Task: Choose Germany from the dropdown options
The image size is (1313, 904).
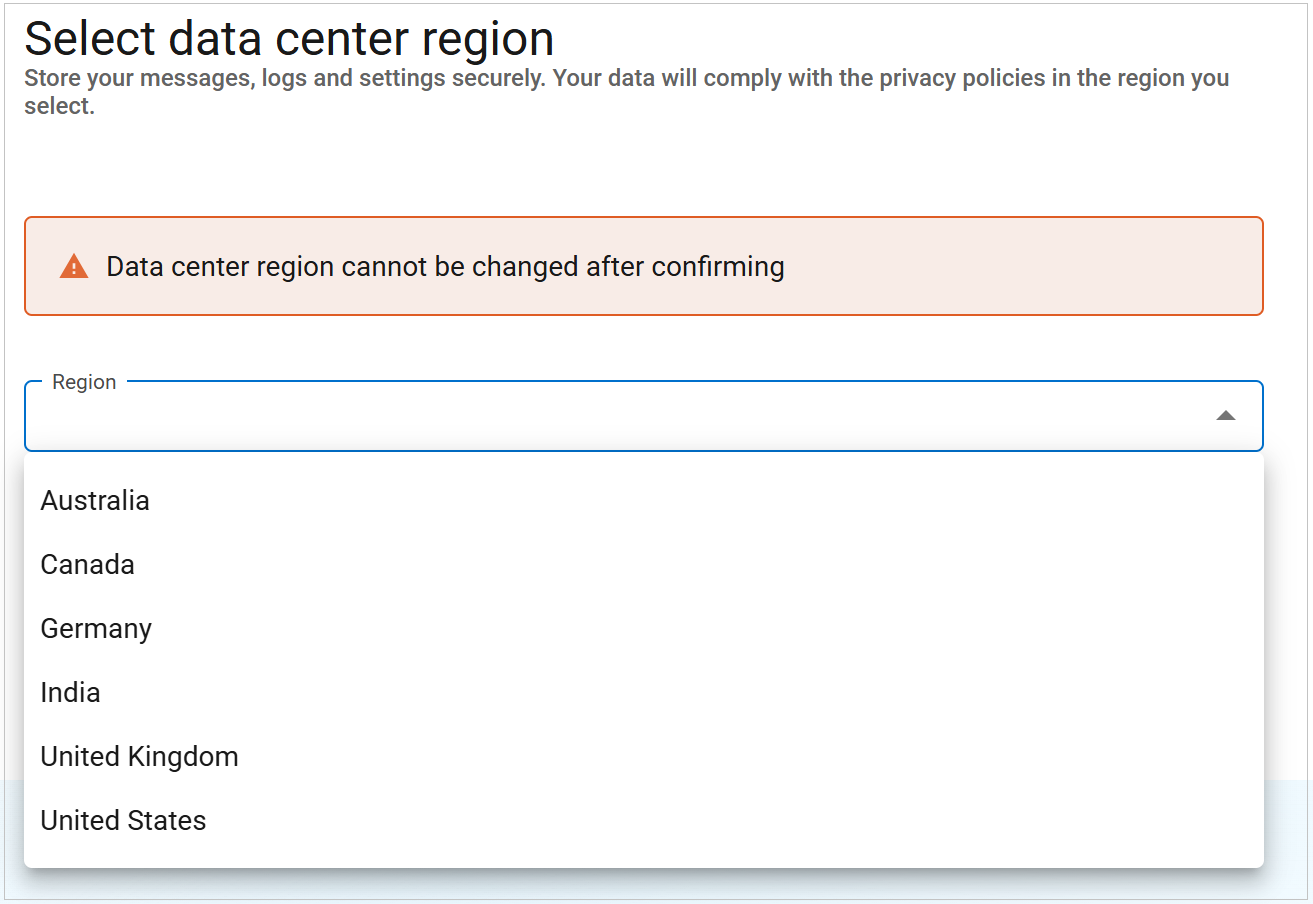Action: [96, 628]
